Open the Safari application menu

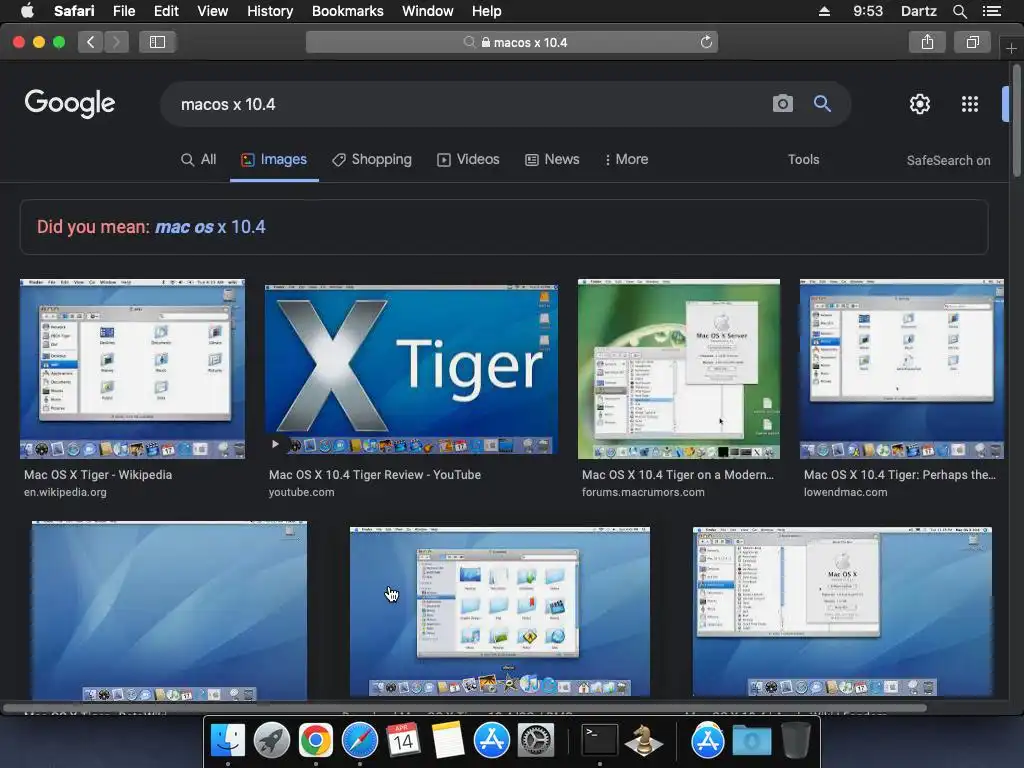[74, 11]
